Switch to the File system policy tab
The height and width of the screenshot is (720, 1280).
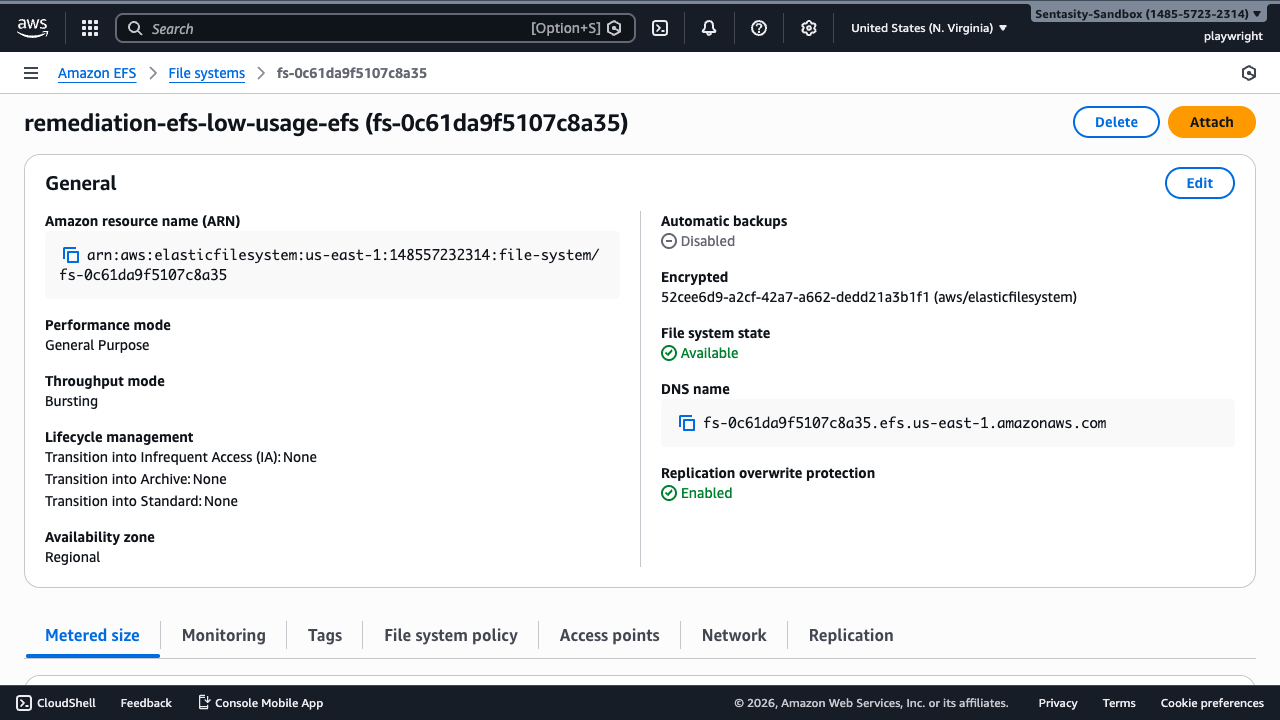(x=451, y=635)
